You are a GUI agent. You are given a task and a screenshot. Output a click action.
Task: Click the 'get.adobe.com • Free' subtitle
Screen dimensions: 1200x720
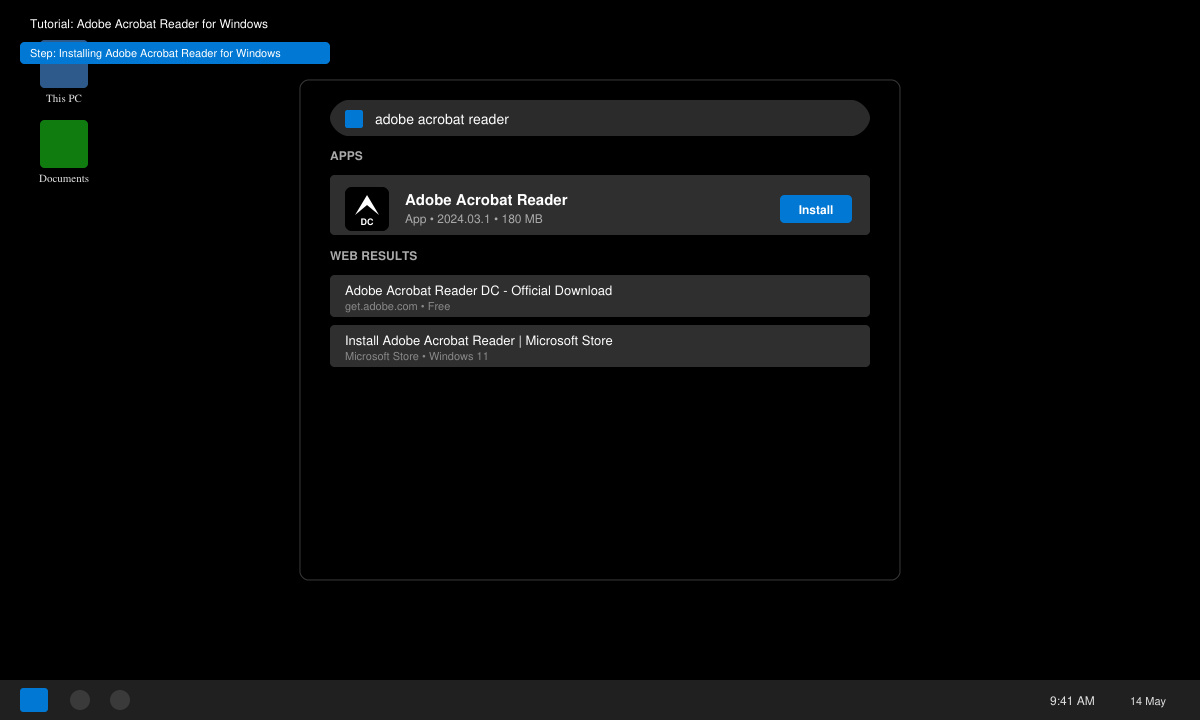click(x=398, y=306)
